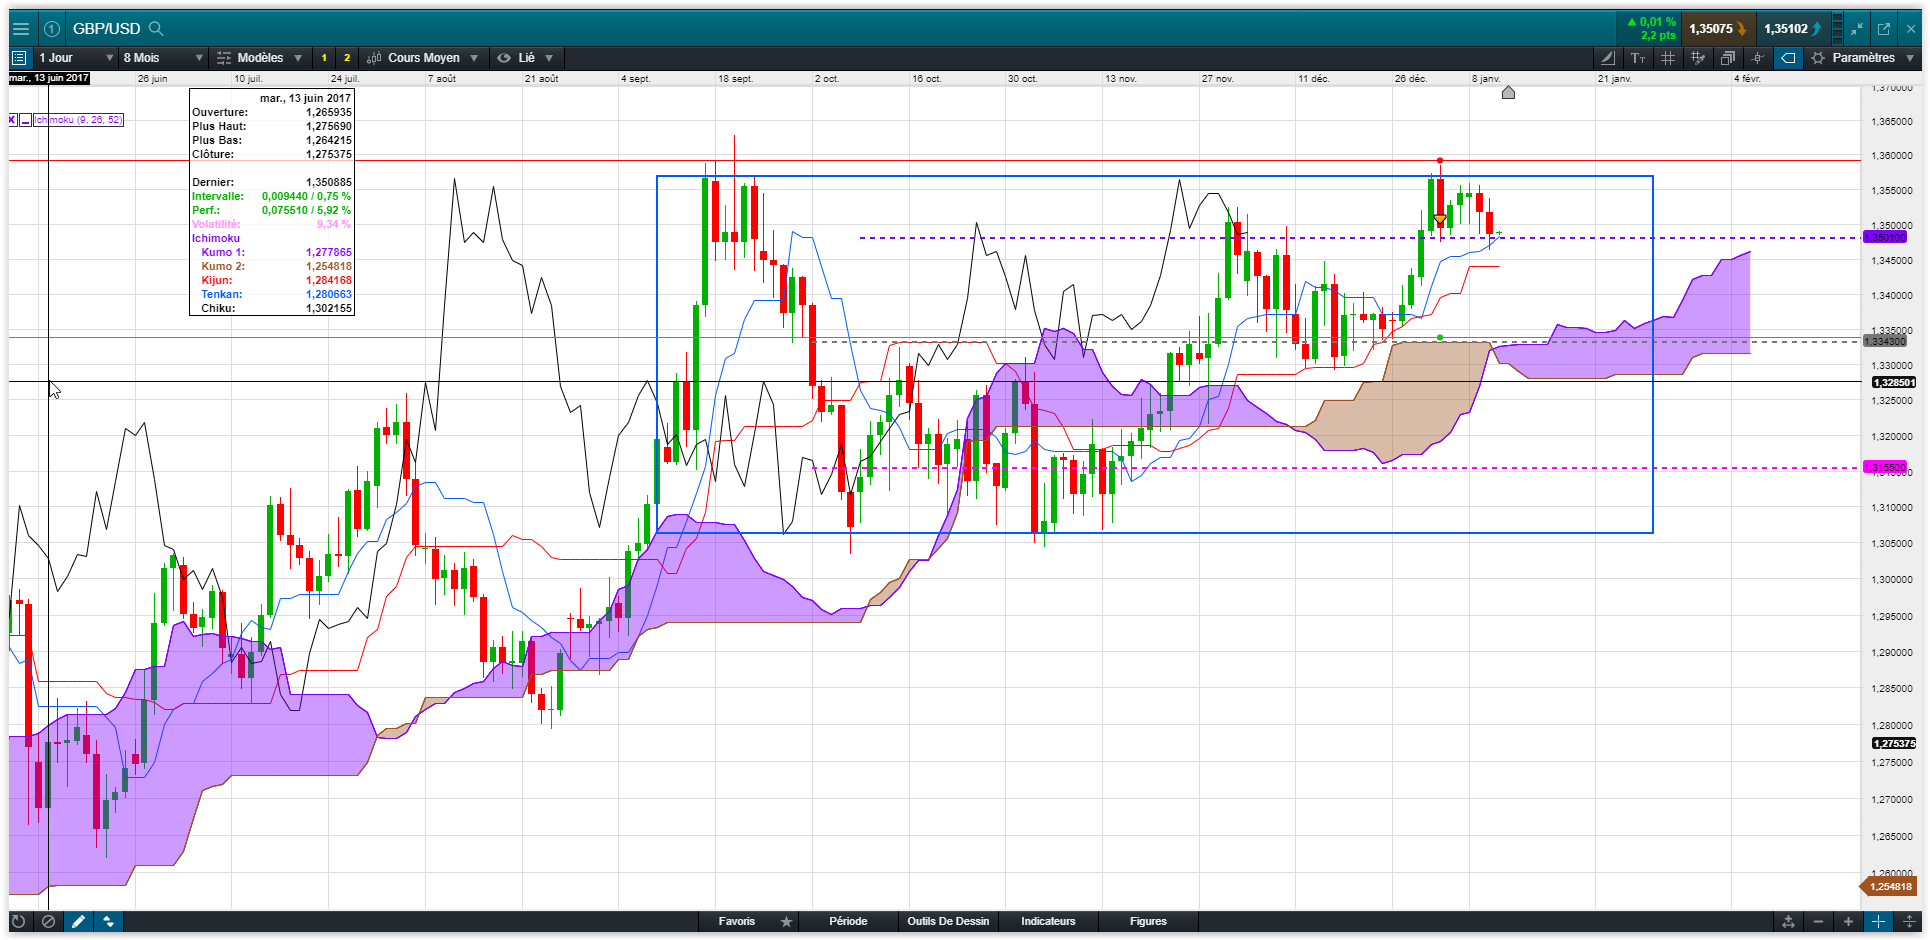The image size is (1930, 940).
Task: Click the circled number 1 chart icon
Action: click(52, 29)
